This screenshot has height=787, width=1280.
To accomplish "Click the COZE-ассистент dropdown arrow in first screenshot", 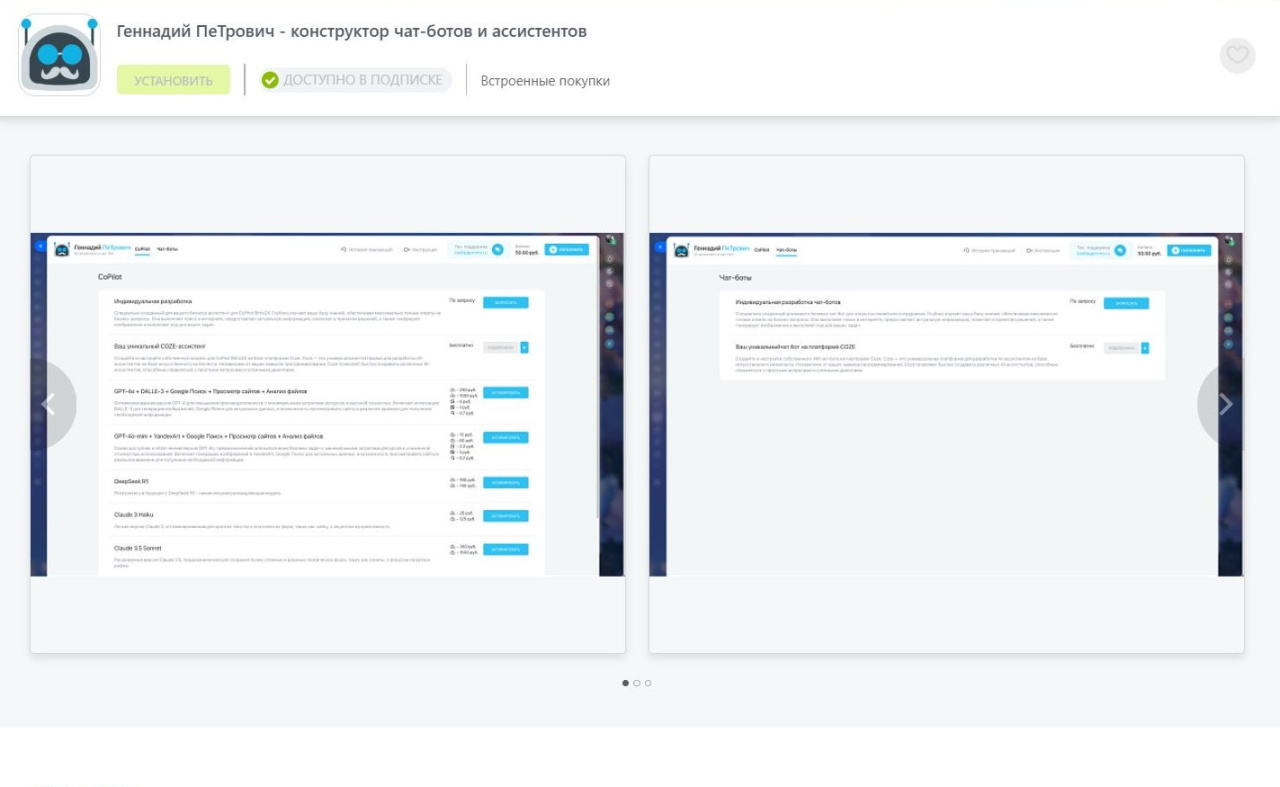I will pos(524,347).
